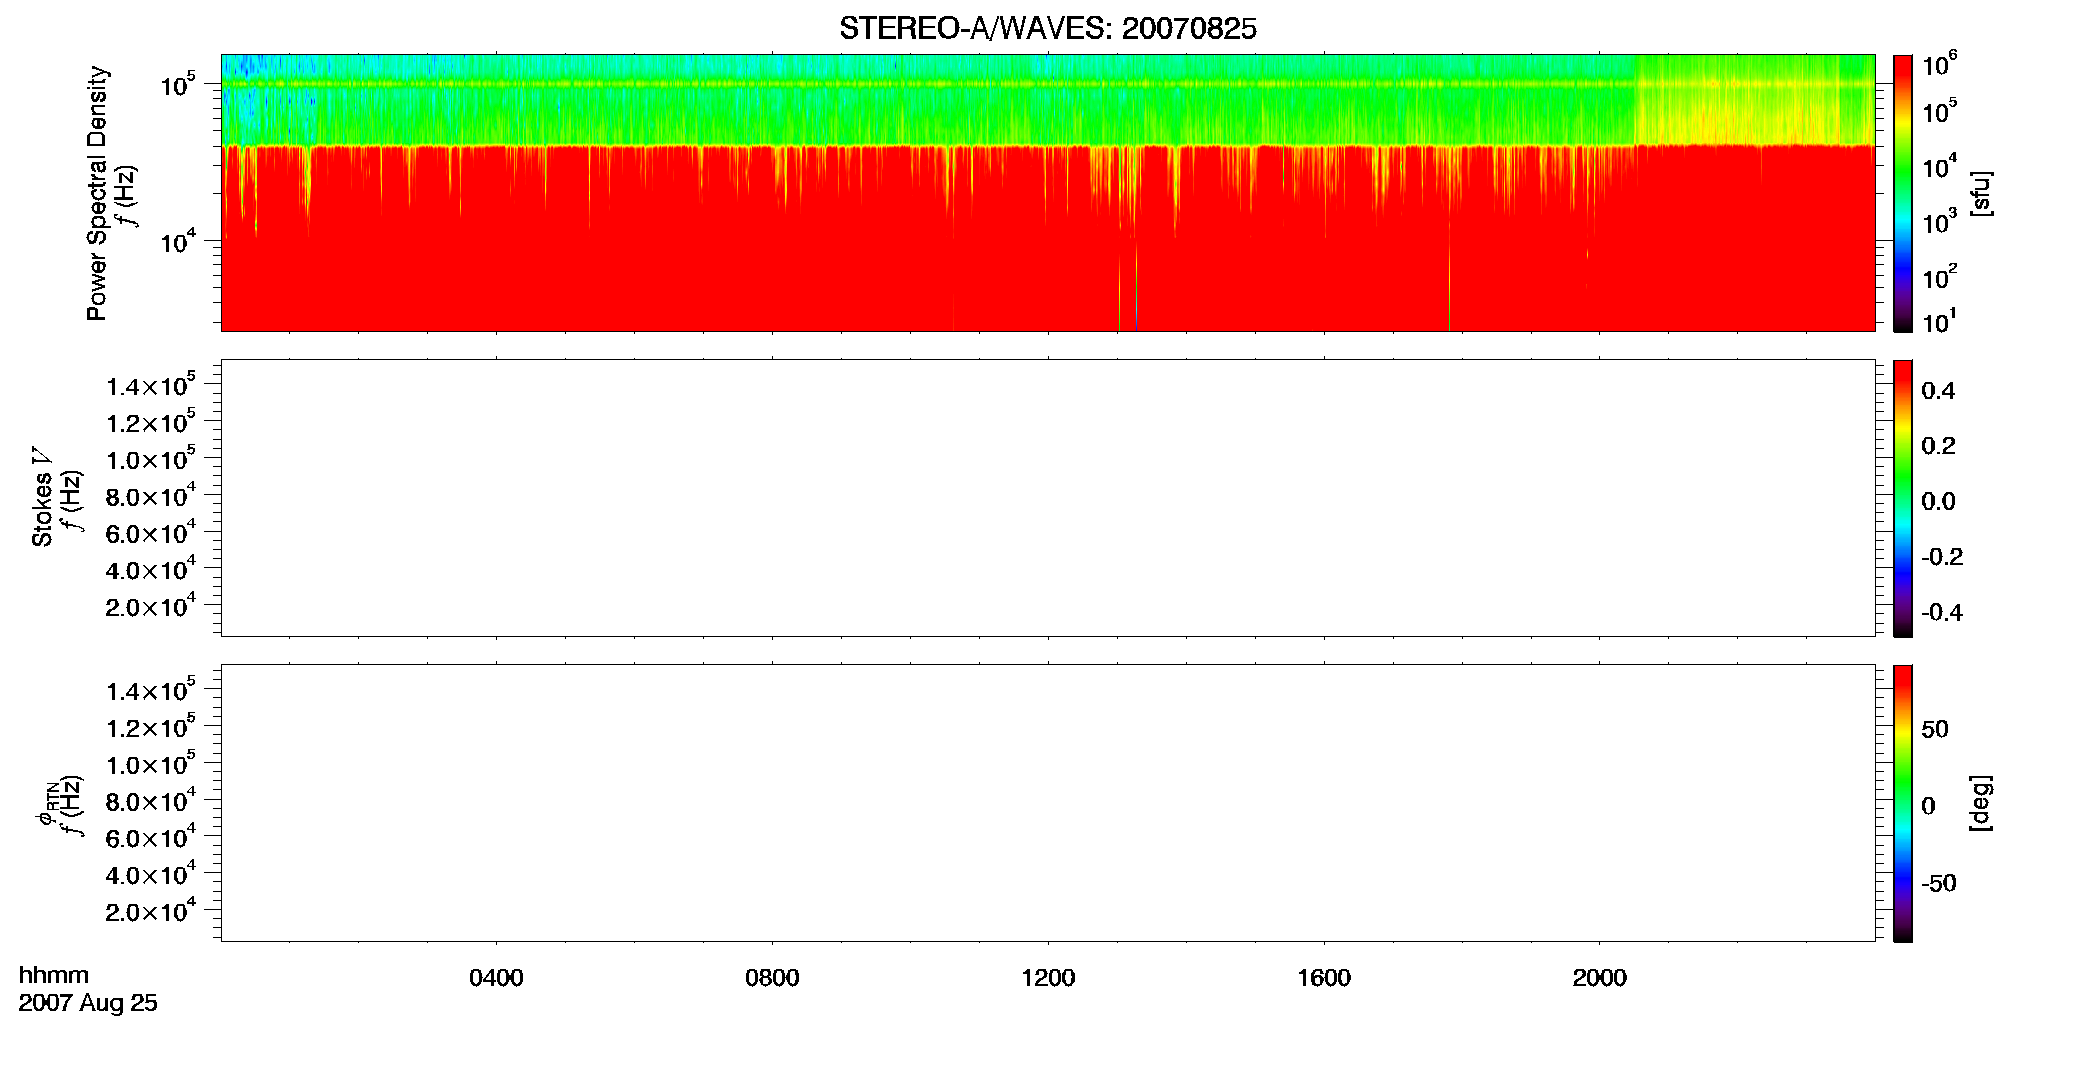Click inside the power spectral density spectrogram
Screen dimensions: 2096x1080
click(x=1048, y=193)
